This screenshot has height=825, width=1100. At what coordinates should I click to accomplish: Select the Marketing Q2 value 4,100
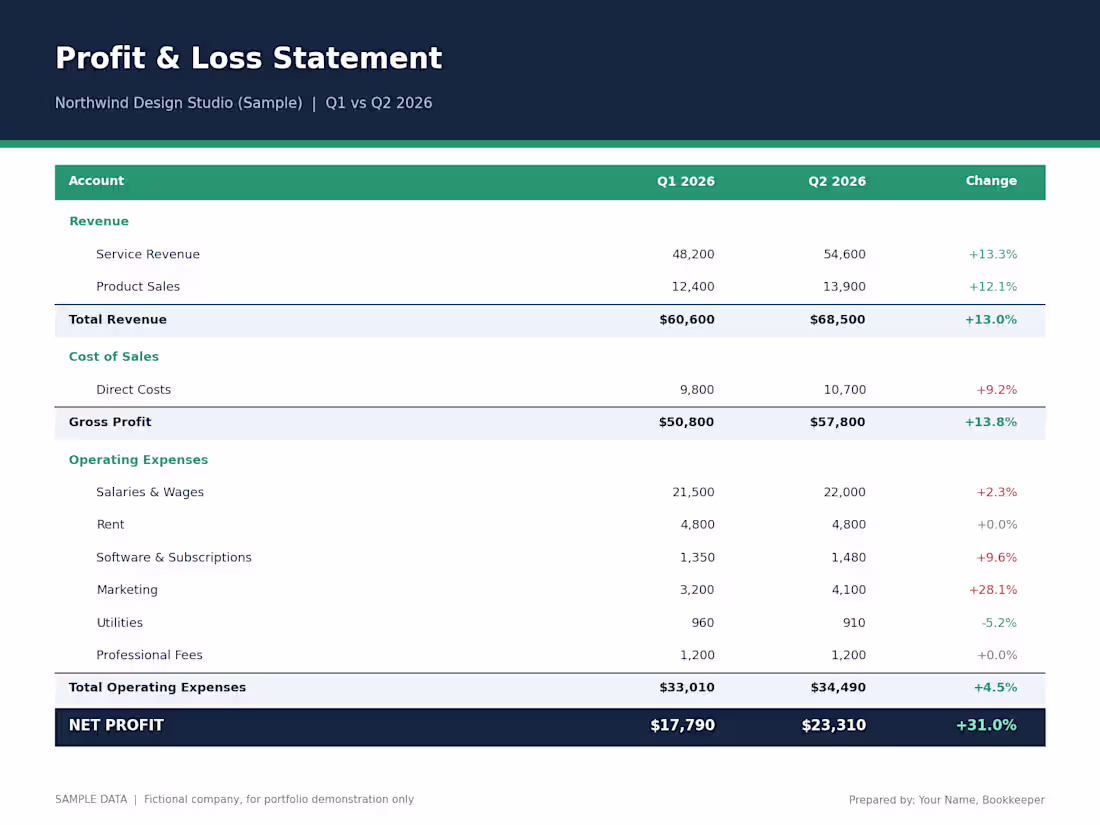coord(848,589)
